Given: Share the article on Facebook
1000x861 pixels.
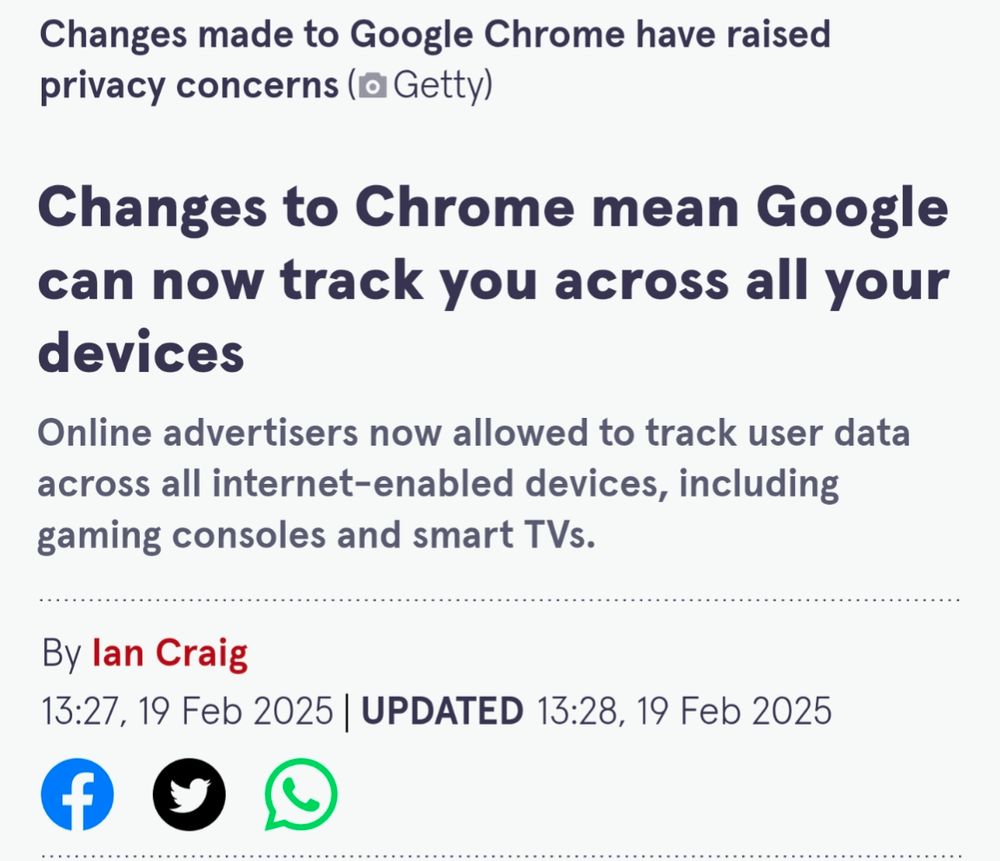Looking at the screenshot, I should [77, 794].
